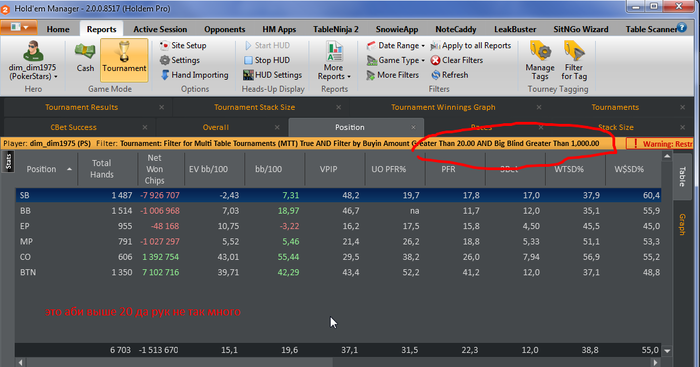Close the Tournament Winnings Graph tab
The width and height of the screenshot is (700, 367).
click(x=539, y=107)
